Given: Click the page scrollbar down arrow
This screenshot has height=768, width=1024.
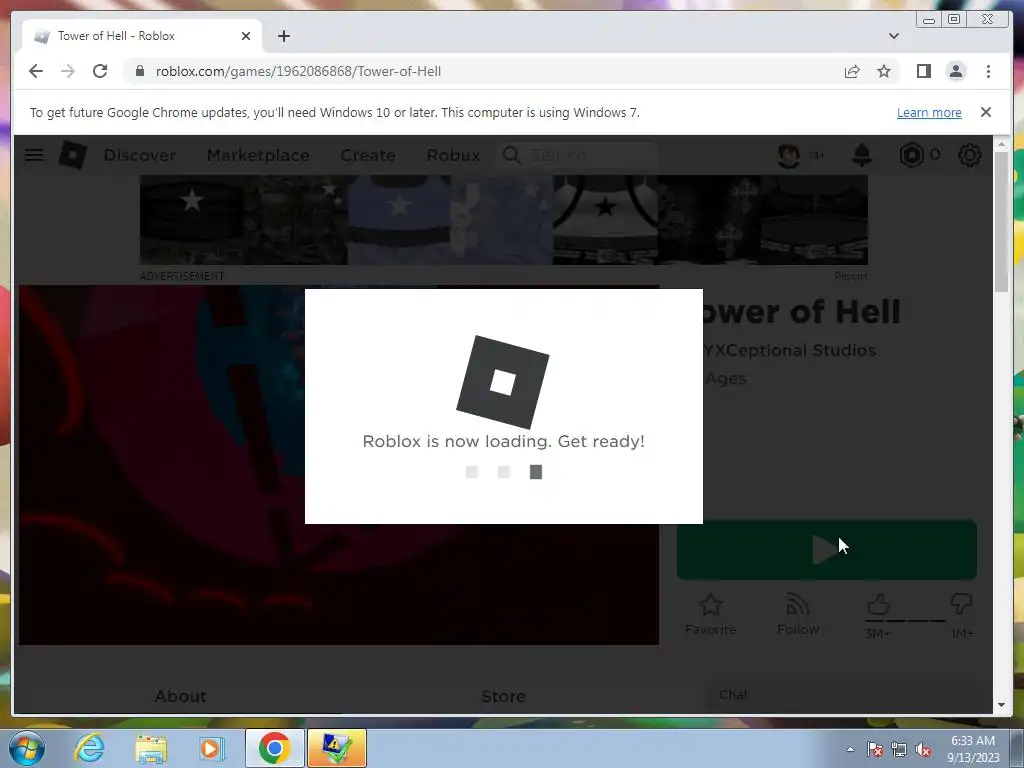Looking at the screenshot, I should click(x=1002, y=705).
